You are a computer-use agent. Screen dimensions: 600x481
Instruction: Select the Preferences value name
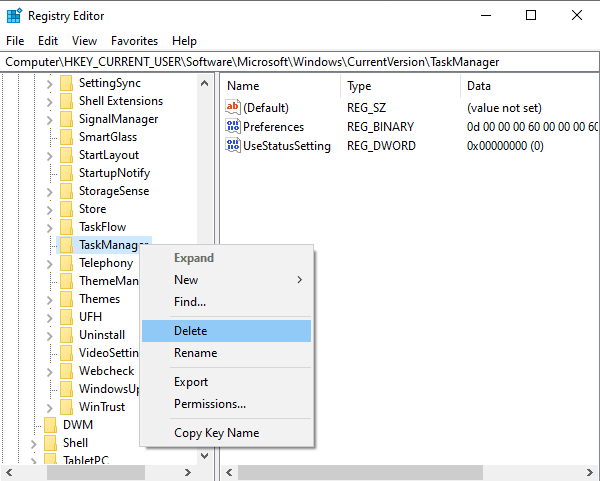coord(273,127)
